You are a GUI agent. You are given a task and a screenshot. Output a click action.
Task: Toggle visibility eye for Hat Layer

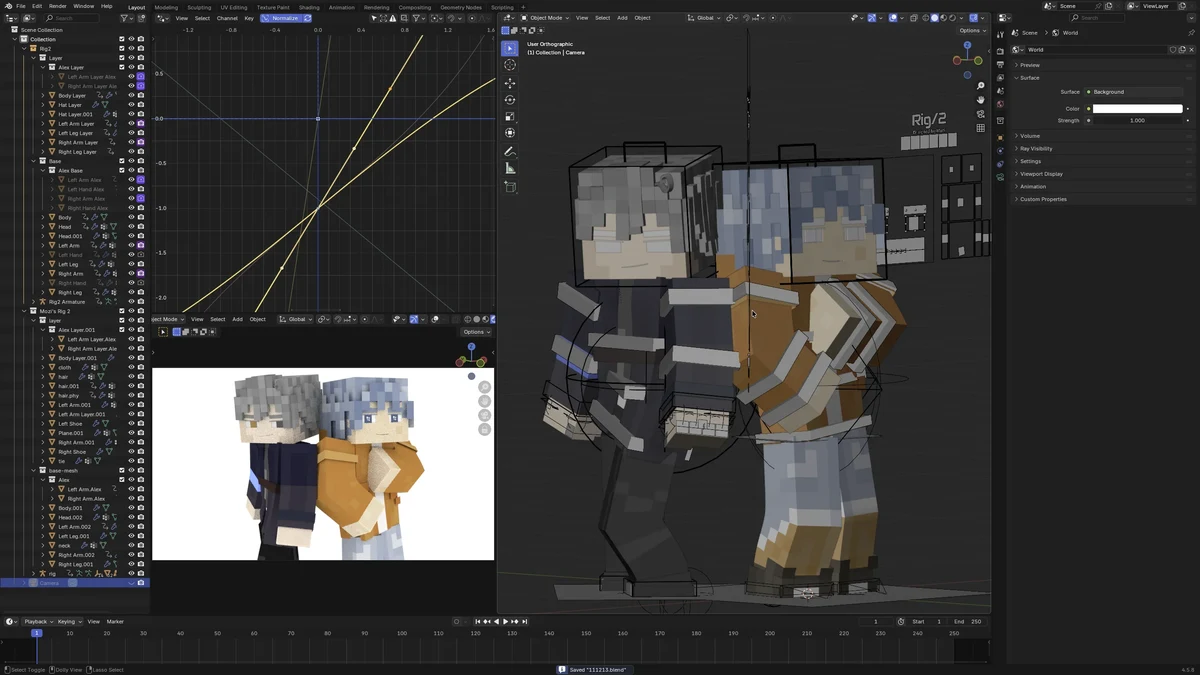(x=131, y=105)
